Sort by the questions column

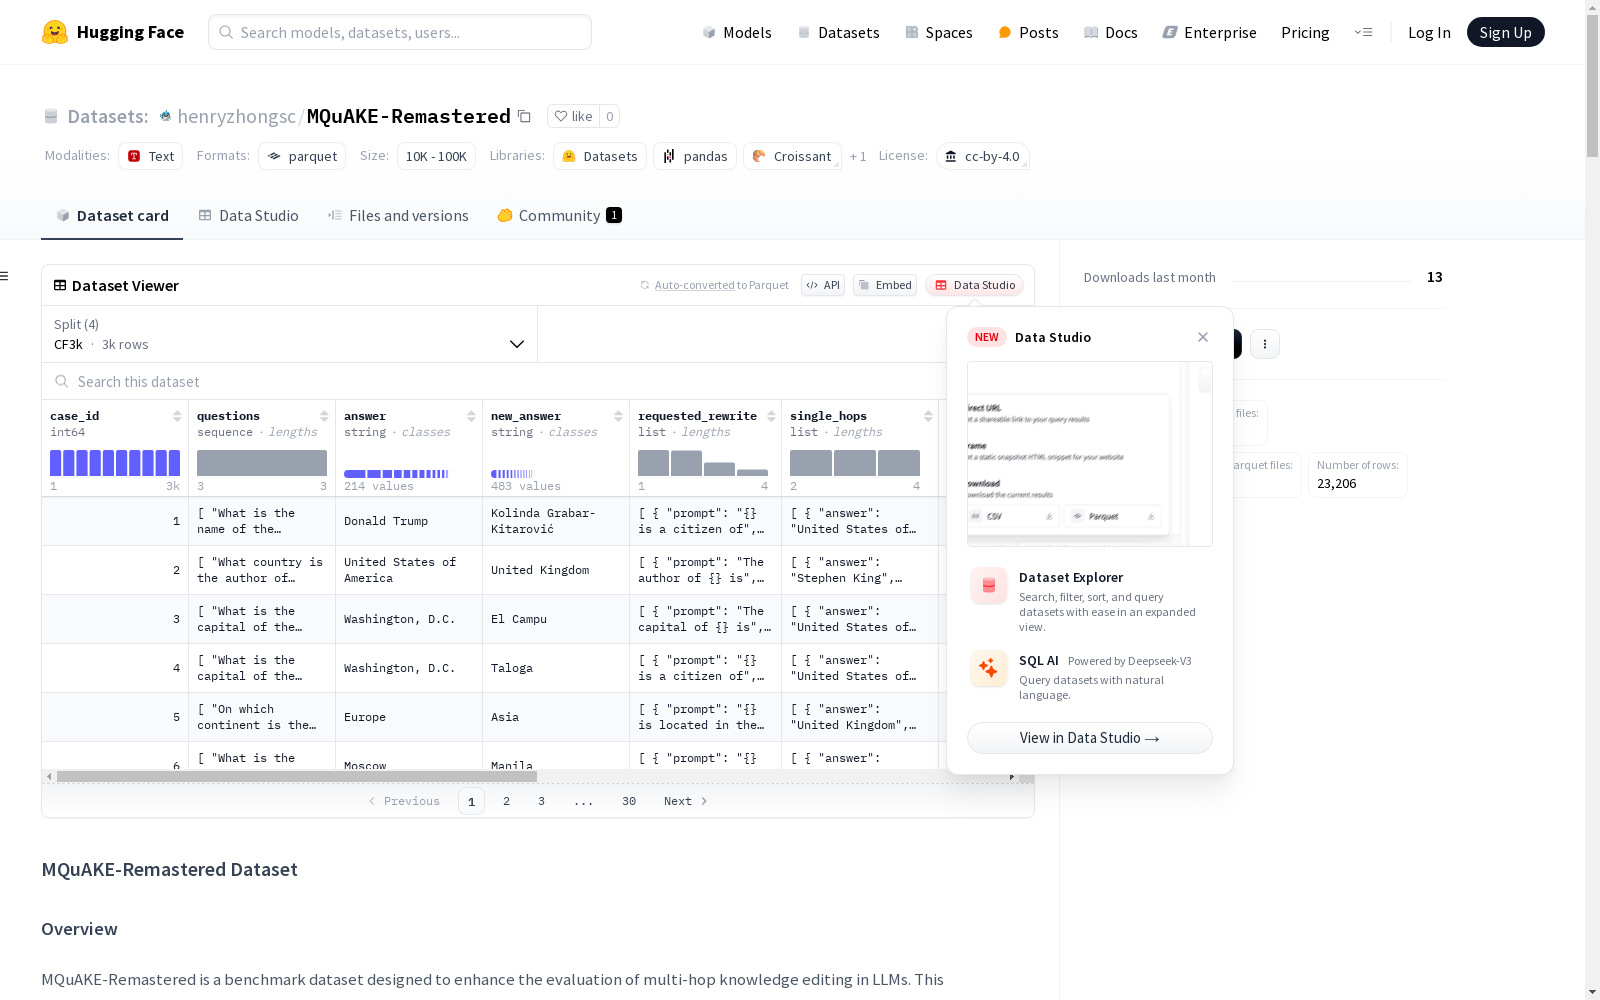click(324, 416)
